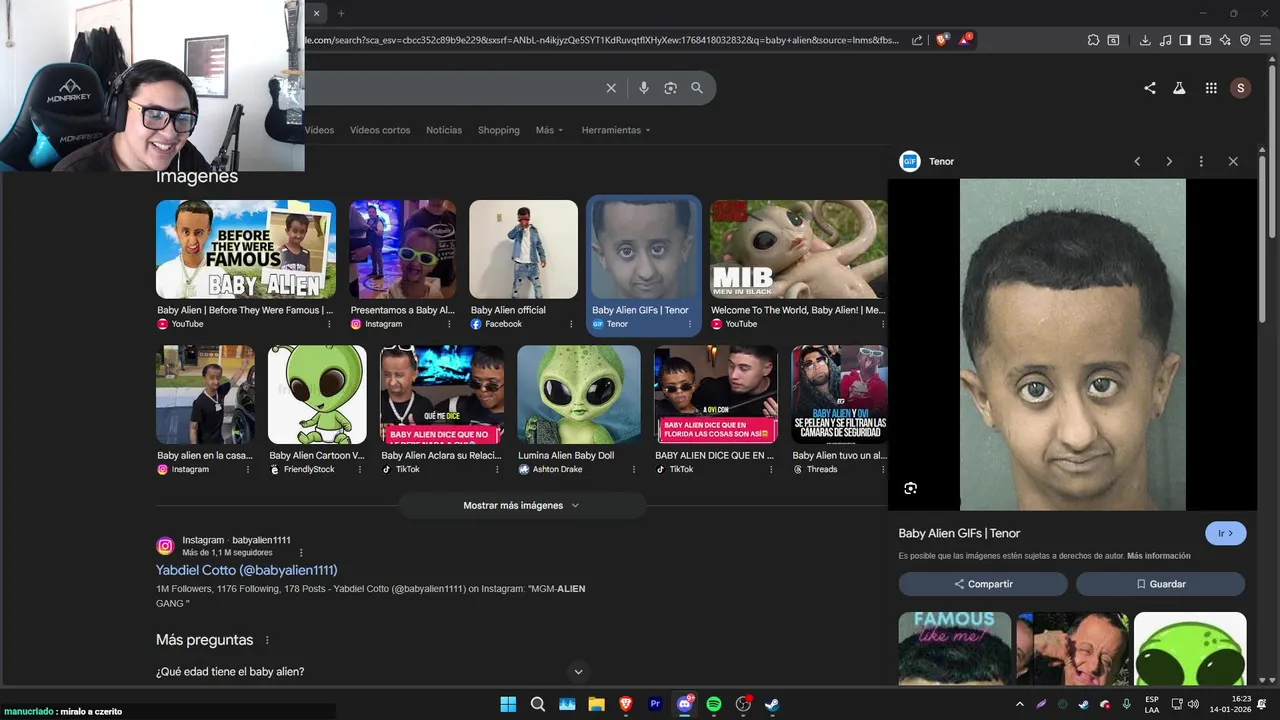1280x720 pixels.
Task: Open the preview panel's three-dot options menu
Action: click(1201, 161)
